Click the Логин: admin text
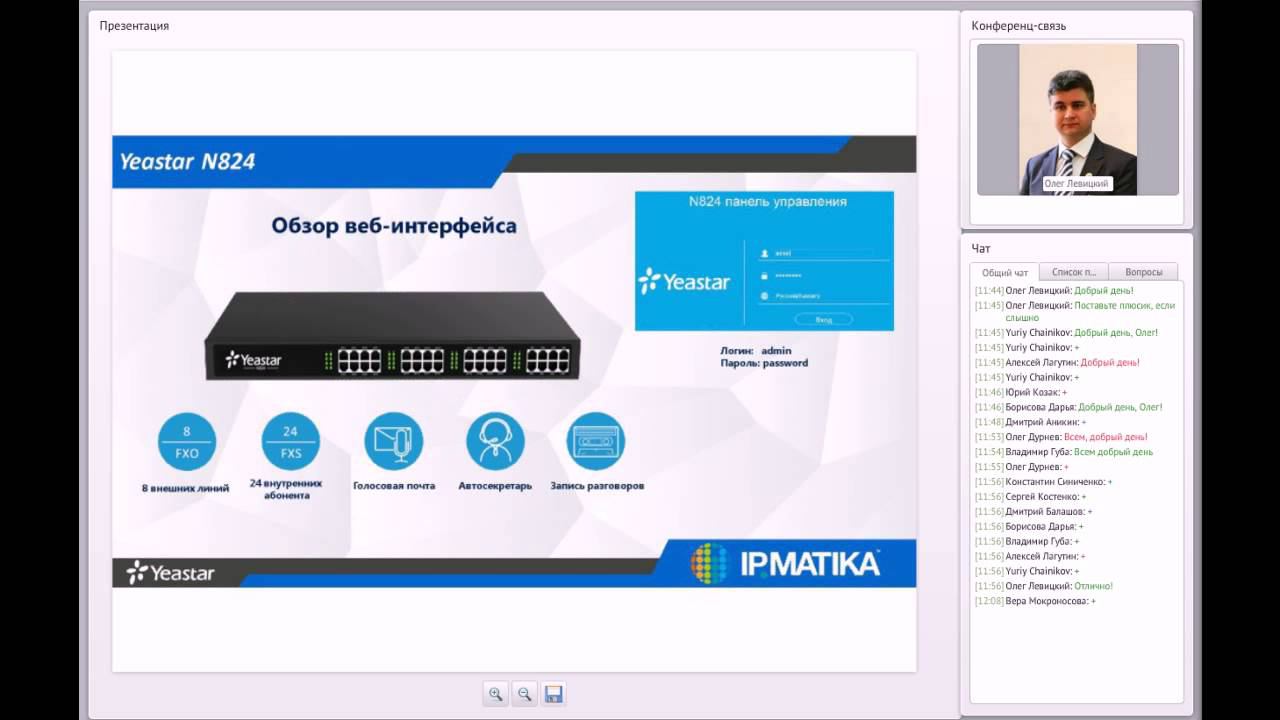Screen dimensions: 1280x720 coord(755,351)
